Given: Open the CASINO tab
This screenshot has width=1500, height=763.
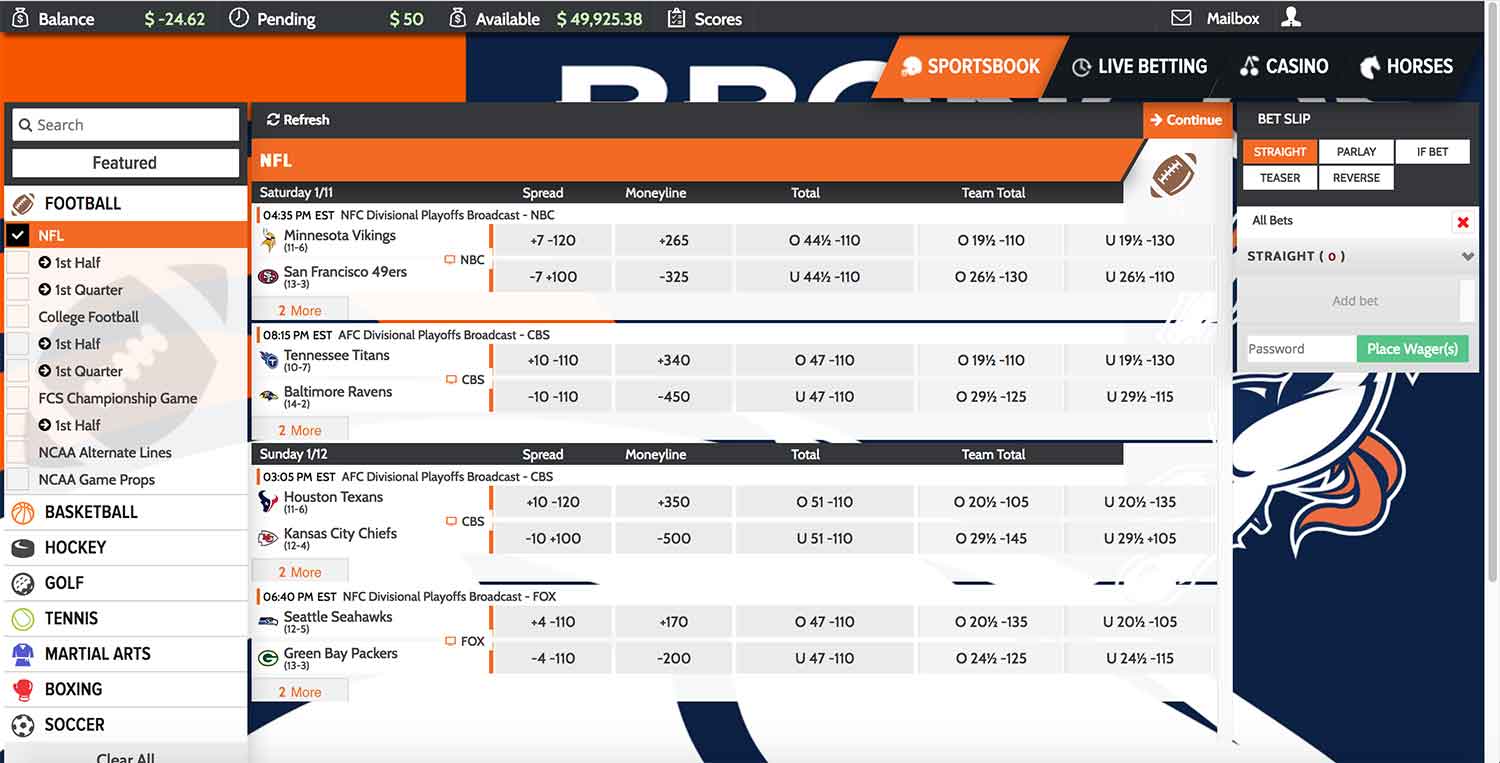Looking at the screenshot, I should click(1283, 67).
